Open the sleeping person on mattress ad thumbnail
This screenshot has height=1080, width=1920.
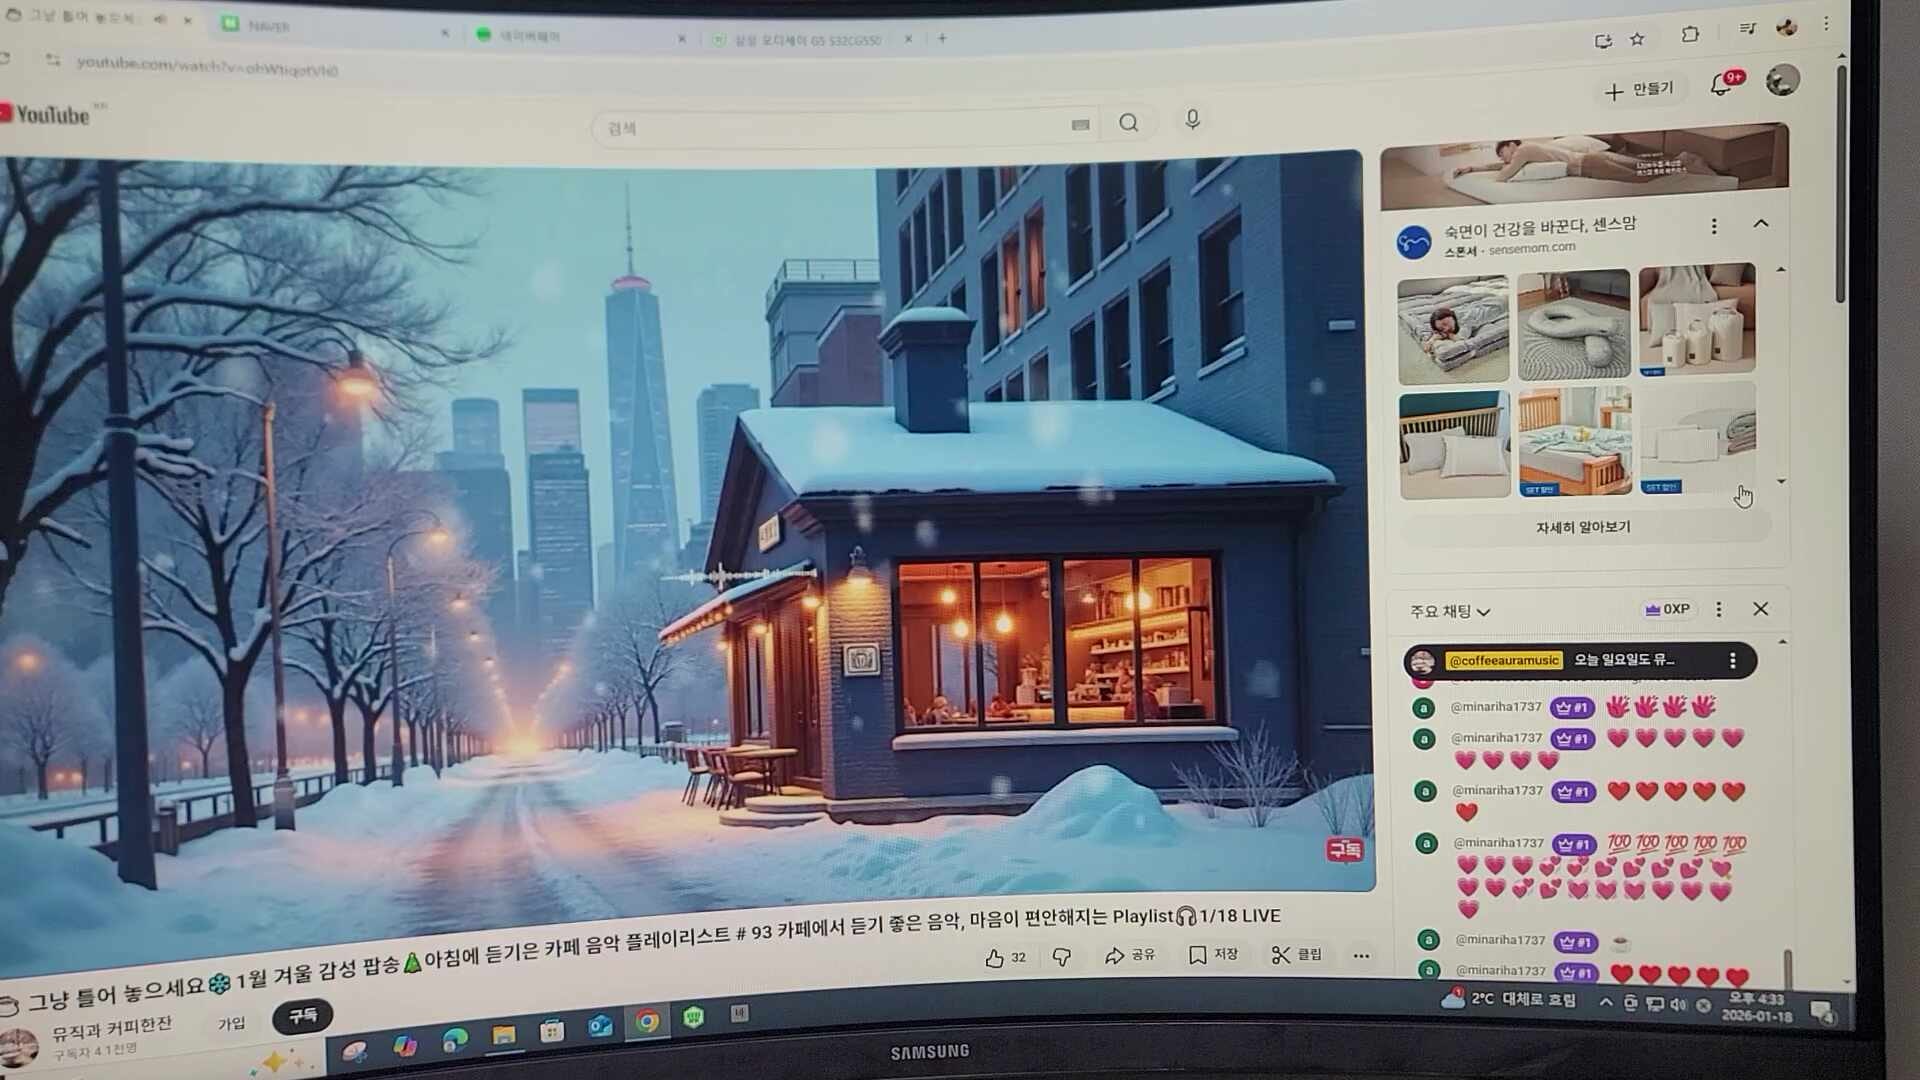coord(1453,331)
